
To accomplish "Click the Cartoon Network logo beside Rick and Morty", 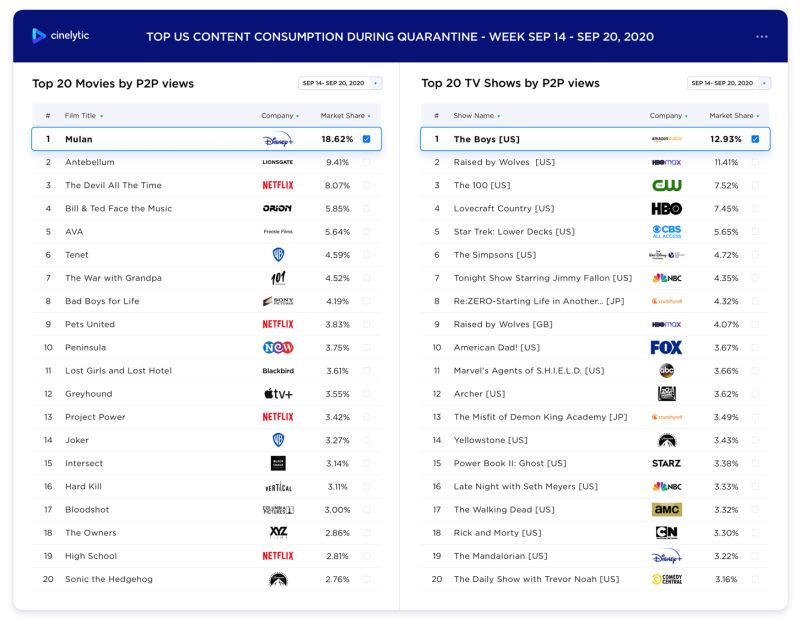I will click(666, 533).
